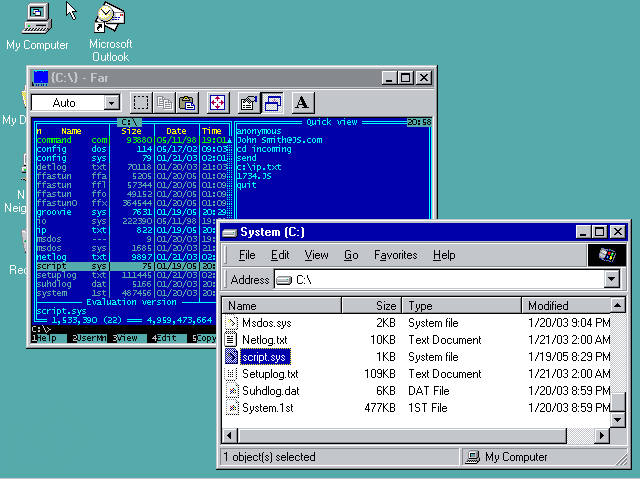Select the setuplog txt row in Far panel
640x480 pixels.
[126, 275]
